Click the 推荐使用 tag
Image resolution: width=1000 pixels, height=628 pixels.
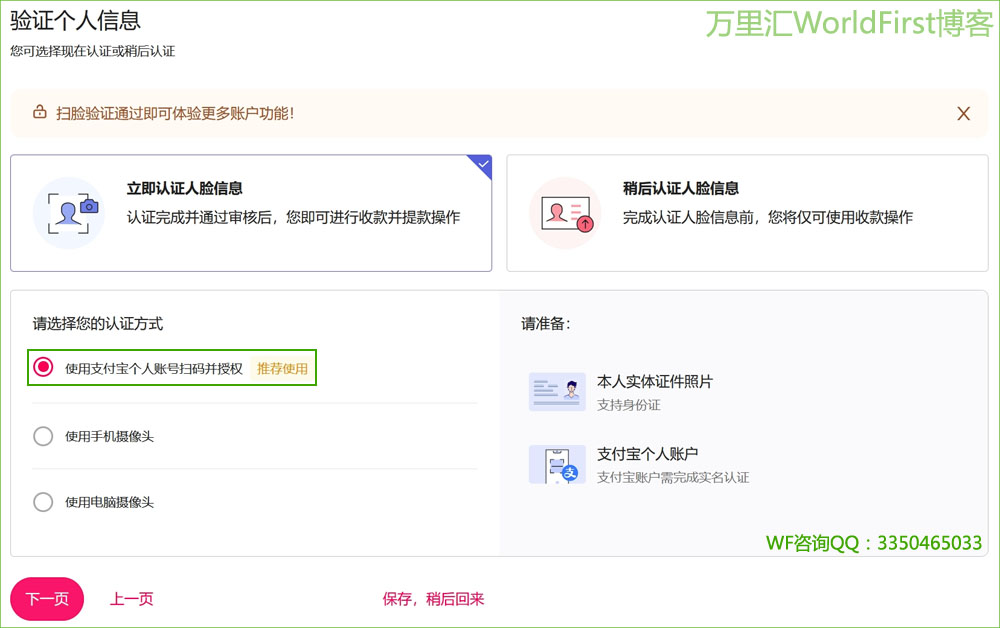(x=282, y=369)
